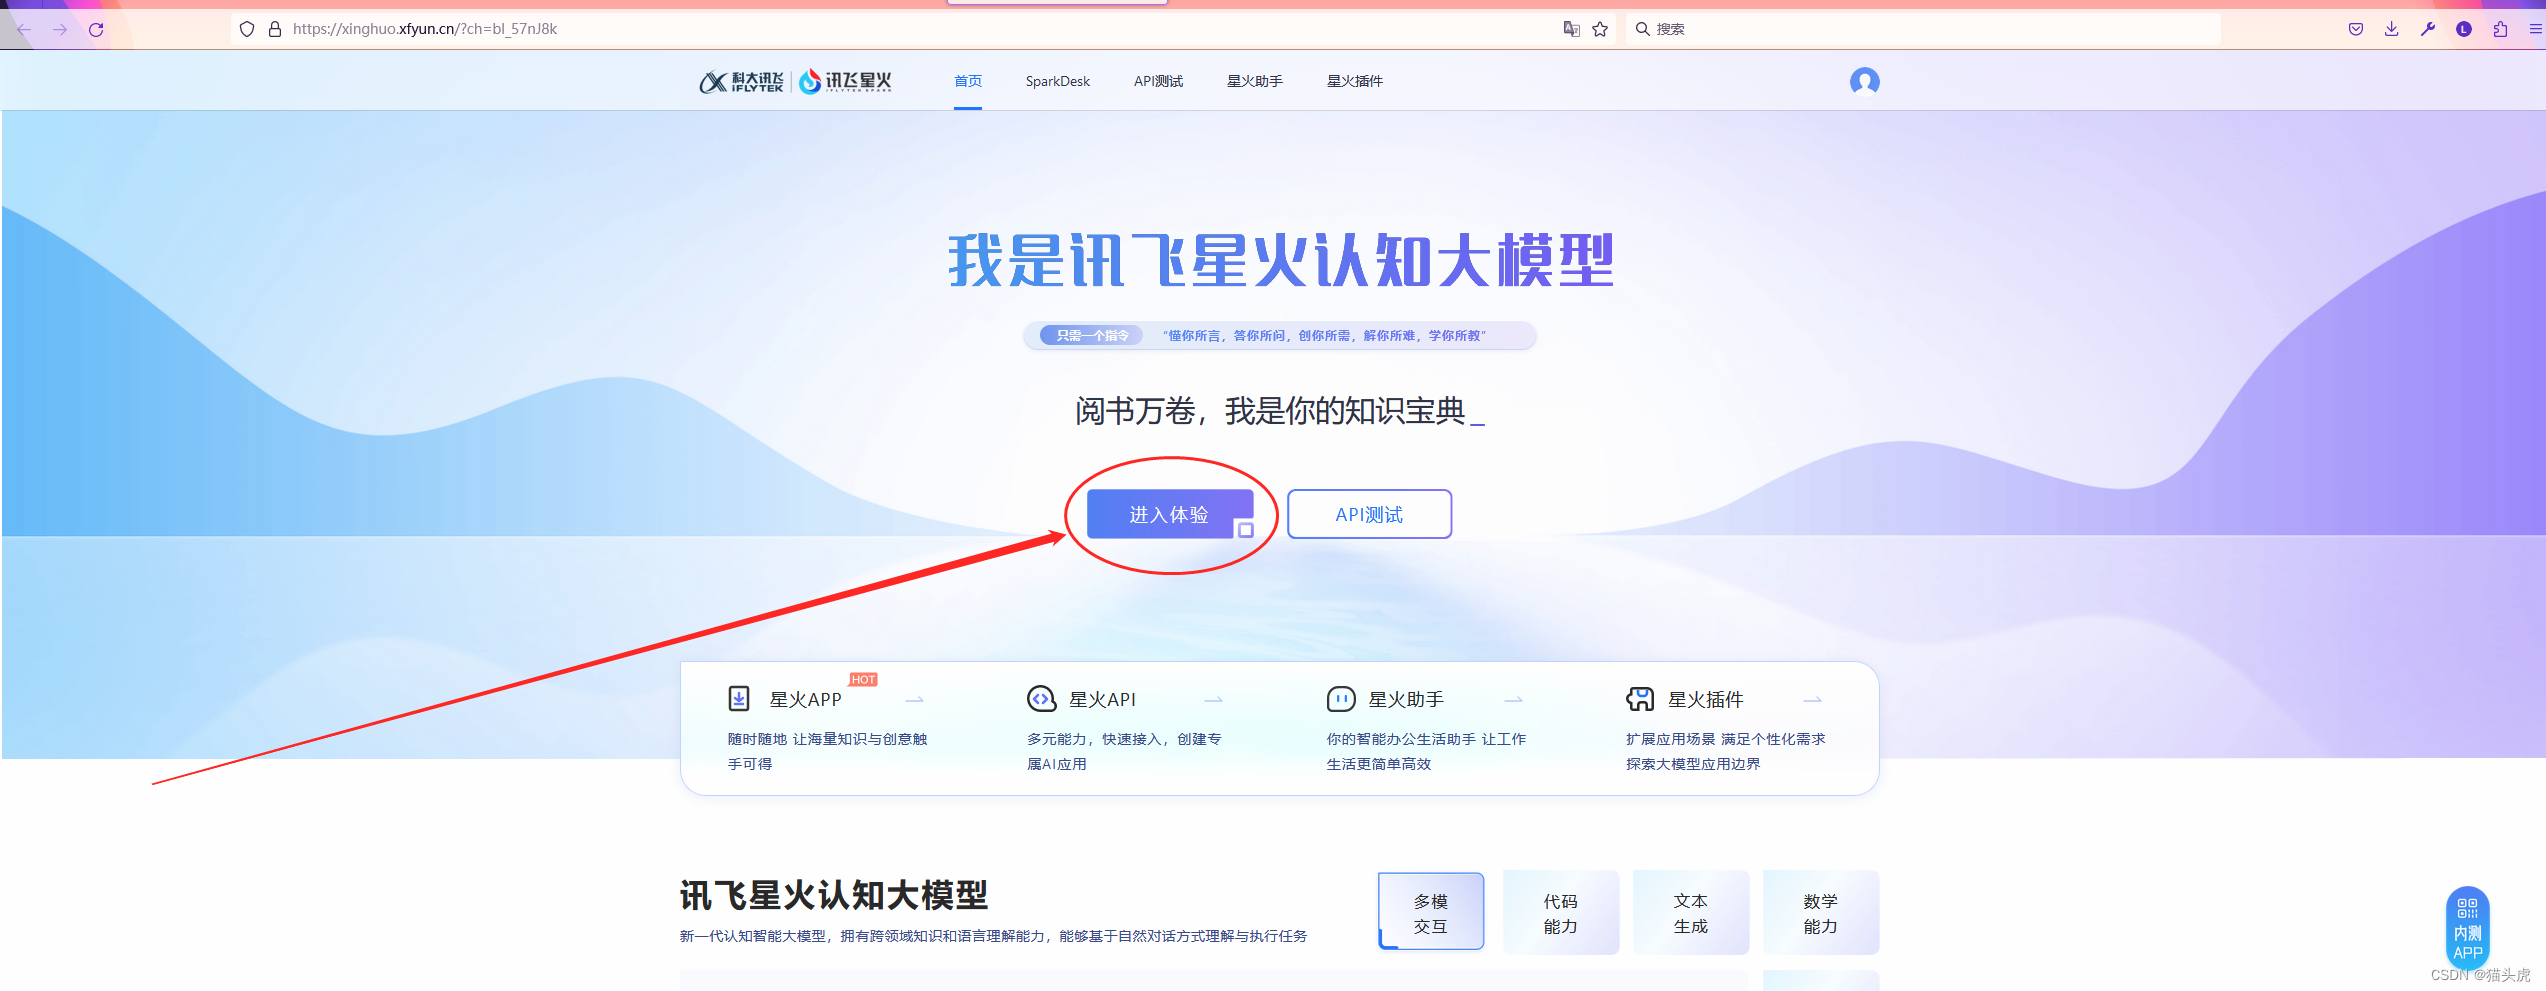Click the translate page icon
2546x991 pixels.
[1571, 29]
